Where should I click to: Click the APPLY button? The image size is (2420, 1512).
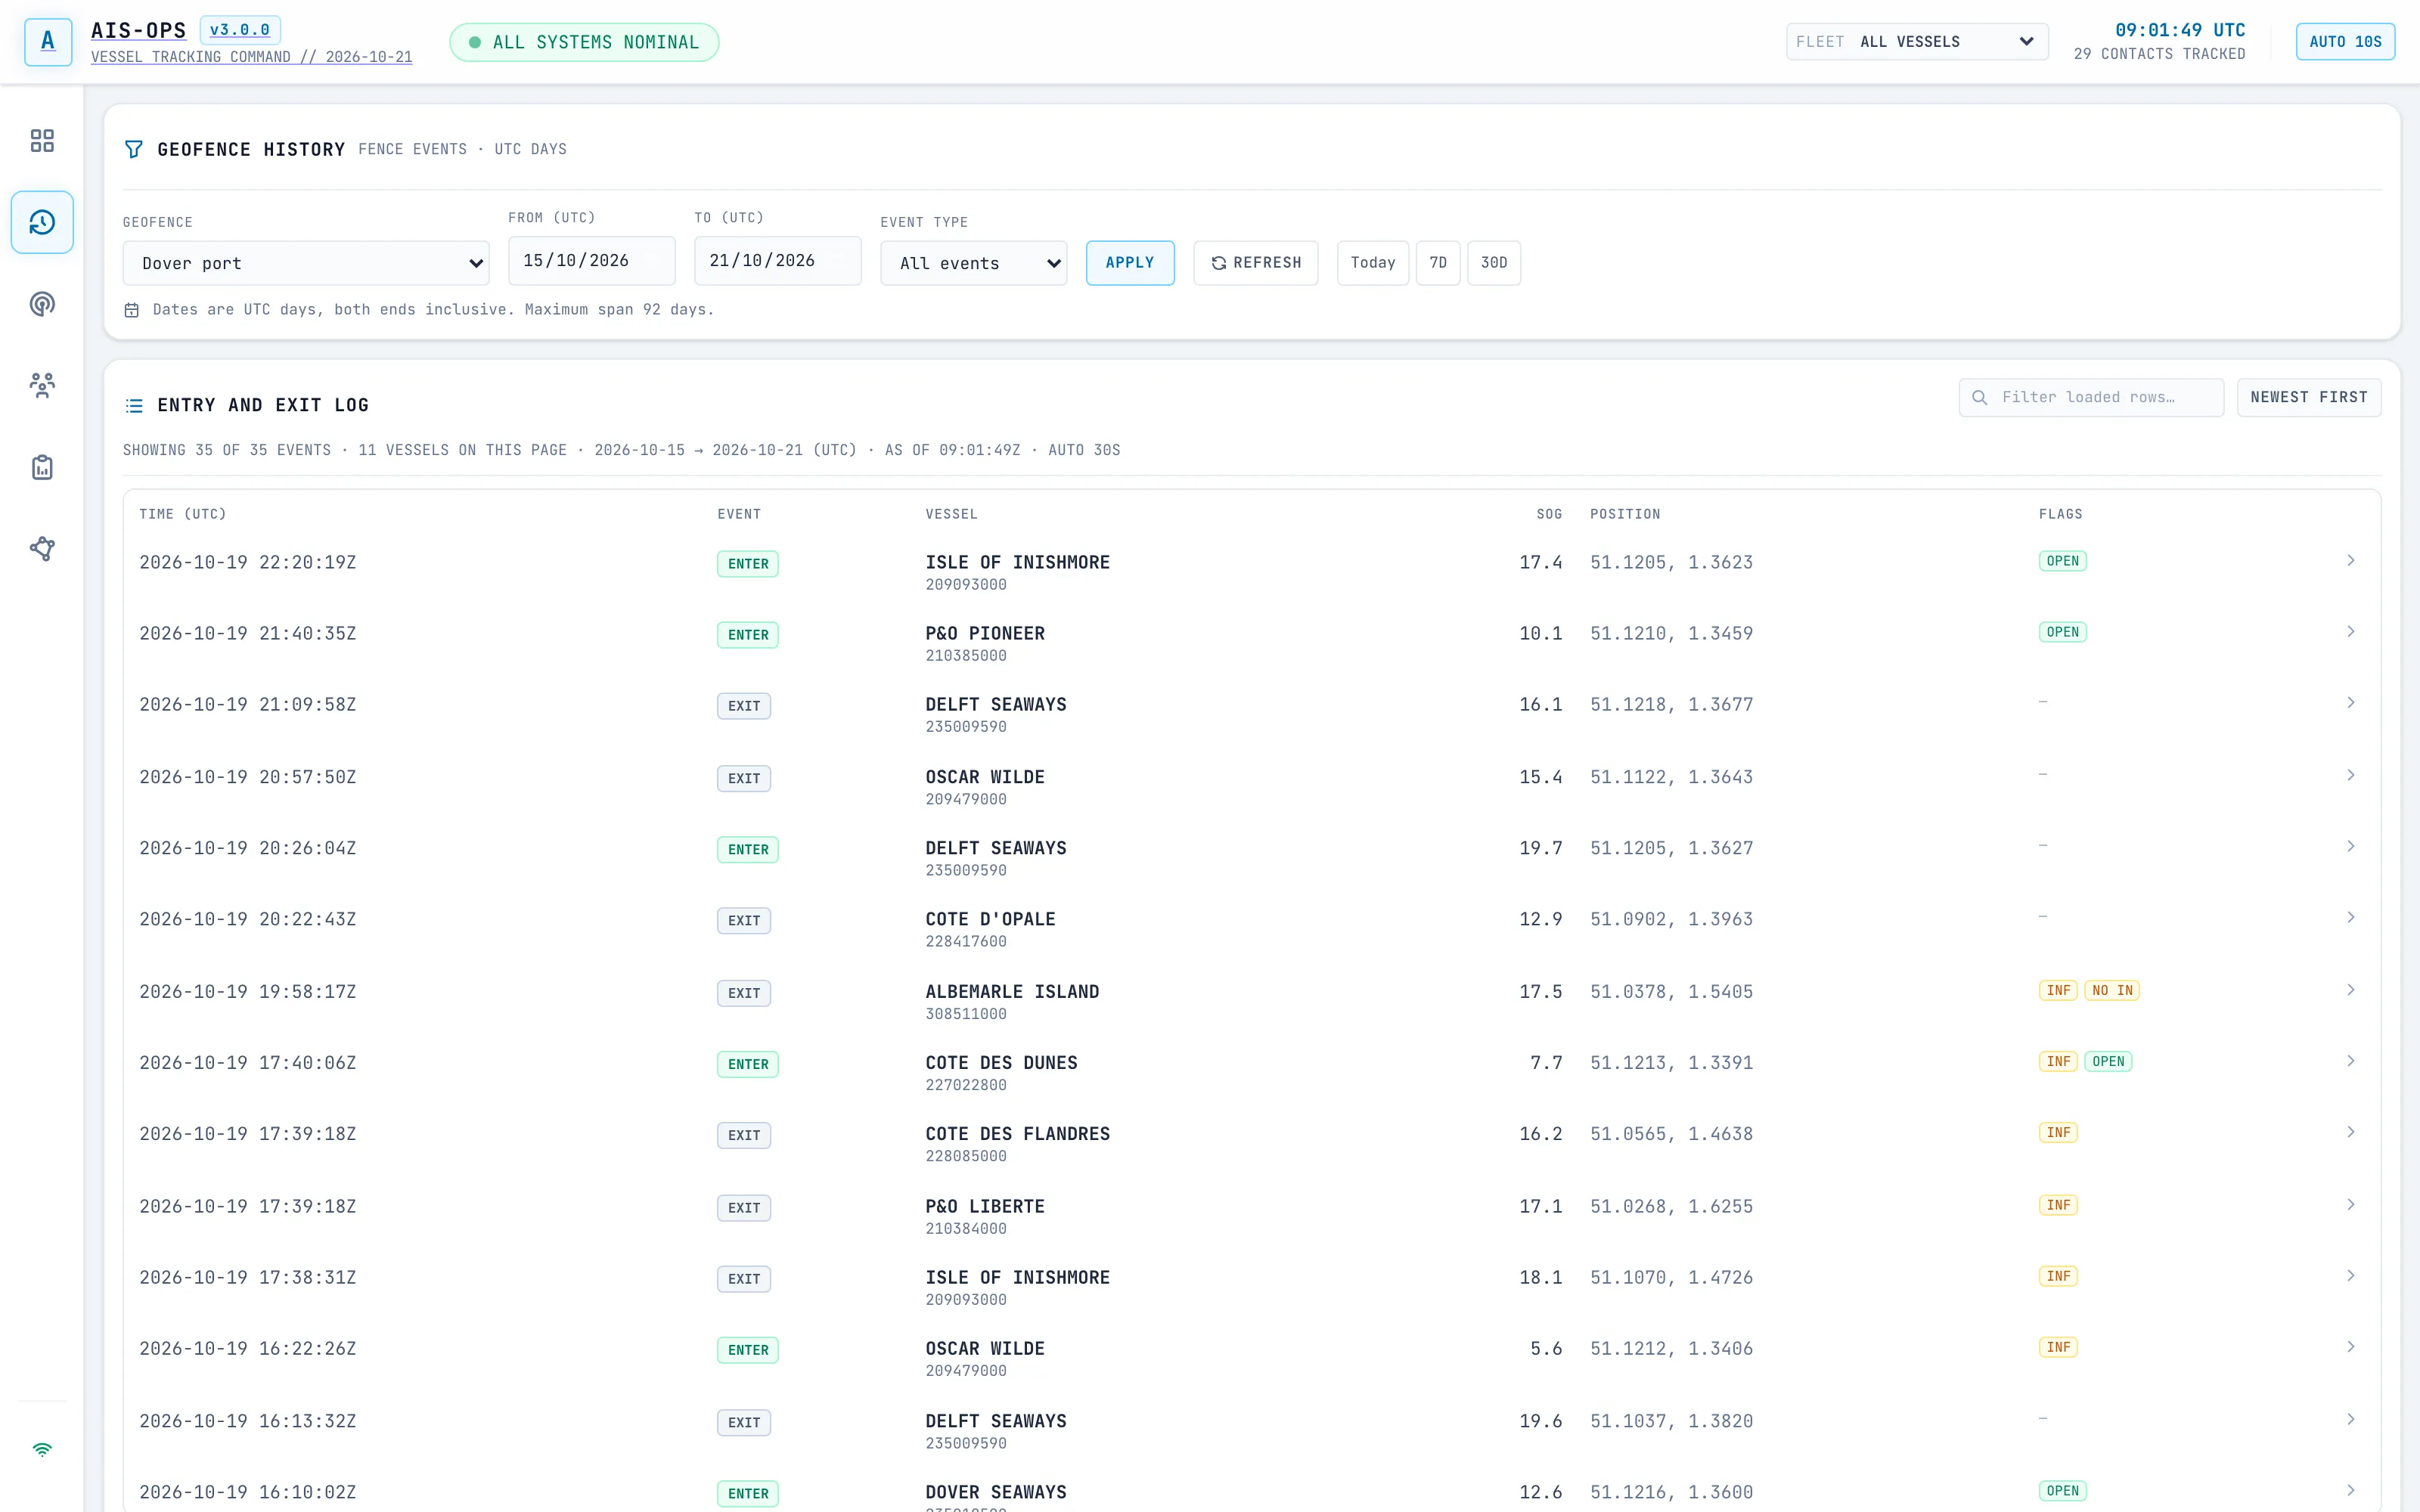pos(1130,263)
